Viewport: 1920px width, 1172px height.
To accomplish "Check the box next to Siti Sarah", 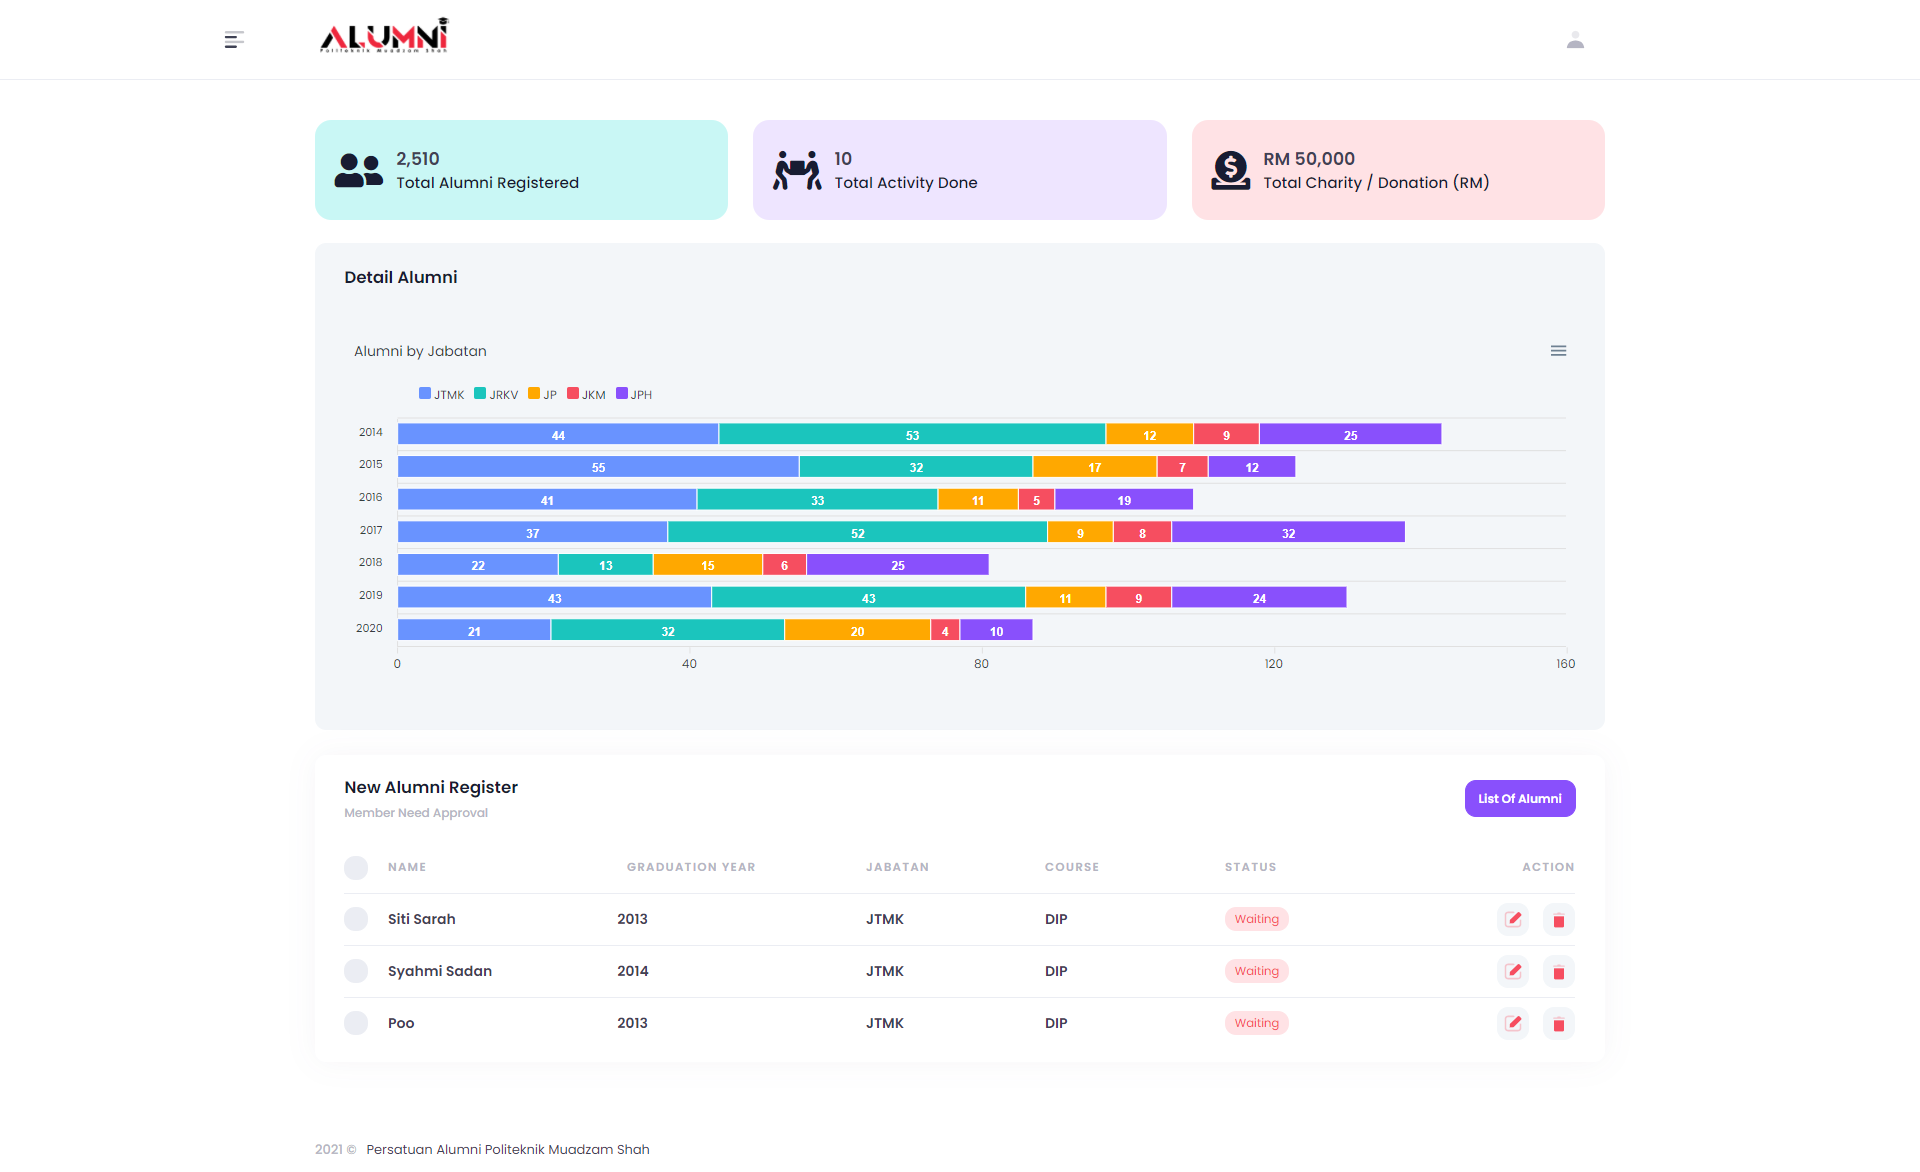I will point(356,919).
